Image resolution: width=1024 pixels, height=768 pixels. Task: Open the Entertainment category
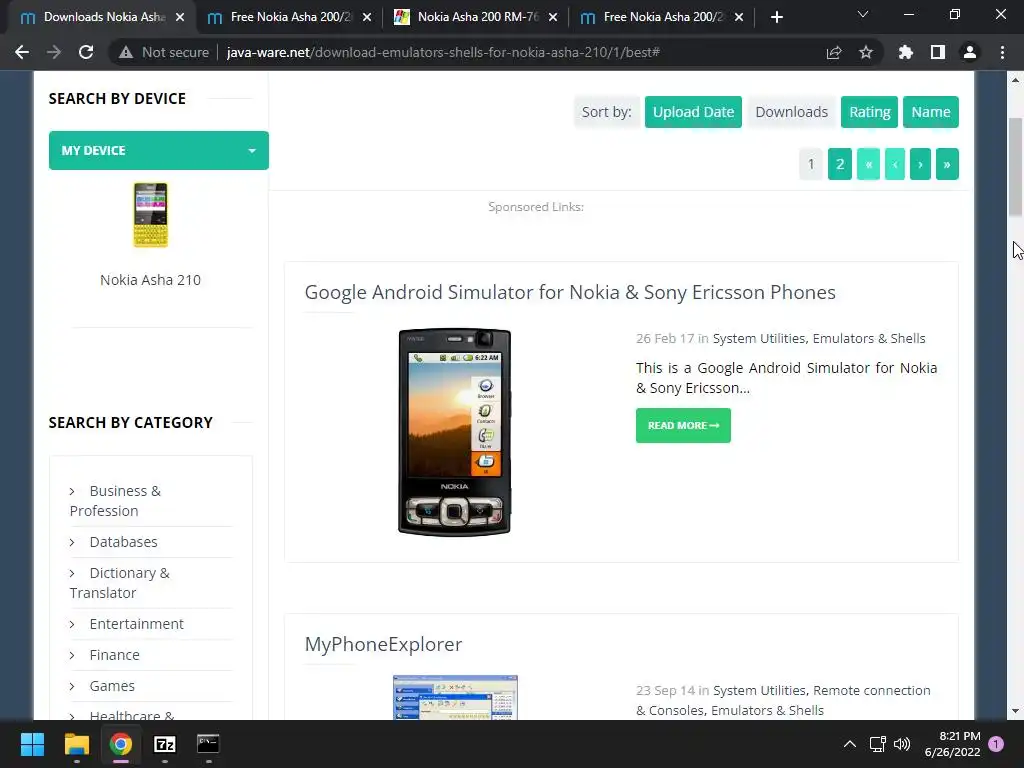click(136, 624)
